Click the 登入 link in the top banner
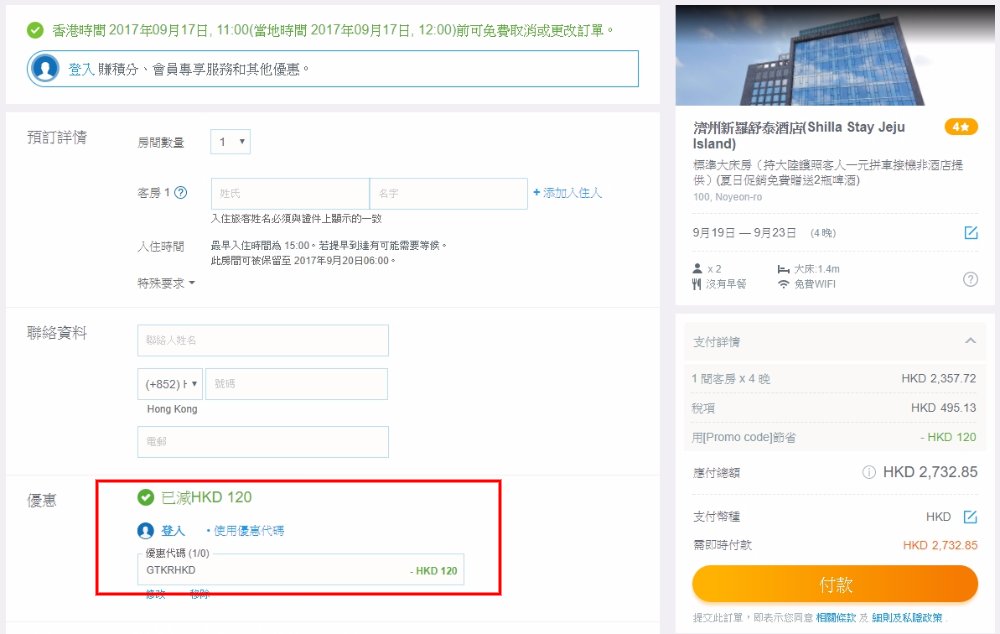The width and height of the screenshot is (1000, 634). [x=81, y=69]
